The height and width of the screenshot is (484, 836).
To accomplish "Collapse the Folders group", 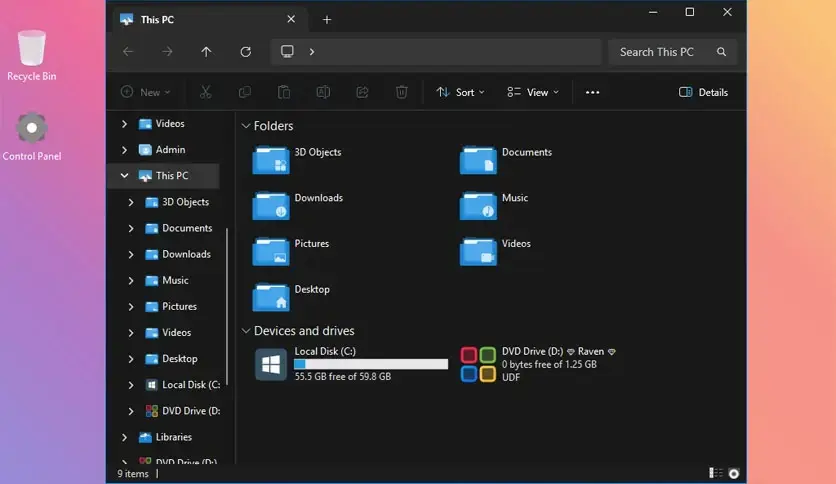I will coord(246,126).
